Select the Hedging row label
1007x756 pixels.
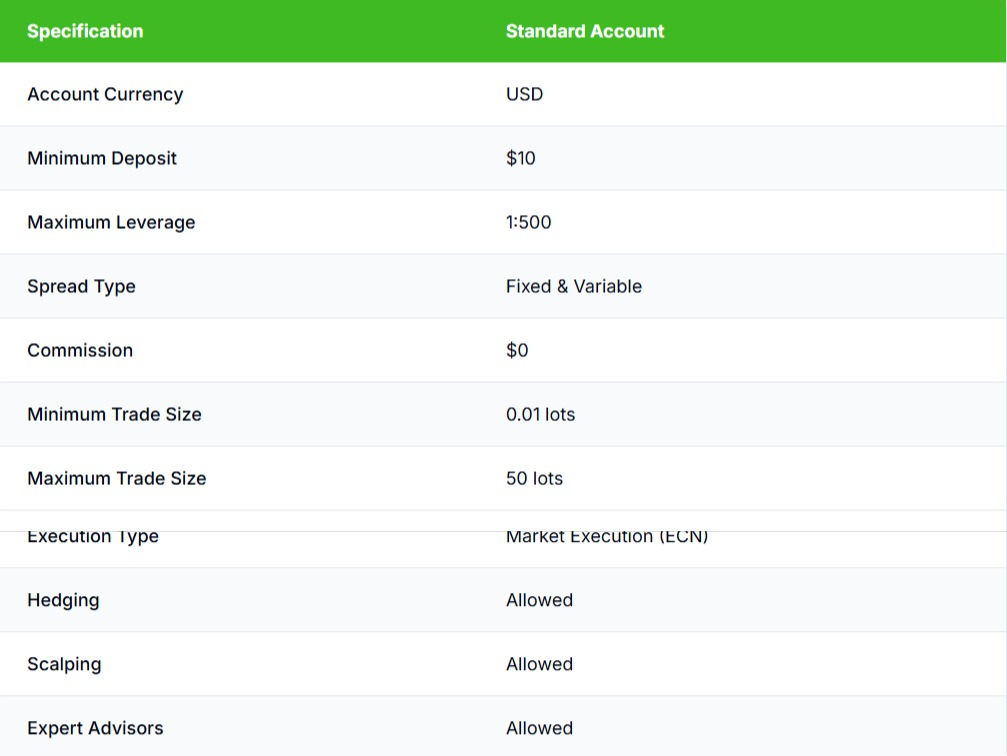pyautogui.click(x=63, y=600)
